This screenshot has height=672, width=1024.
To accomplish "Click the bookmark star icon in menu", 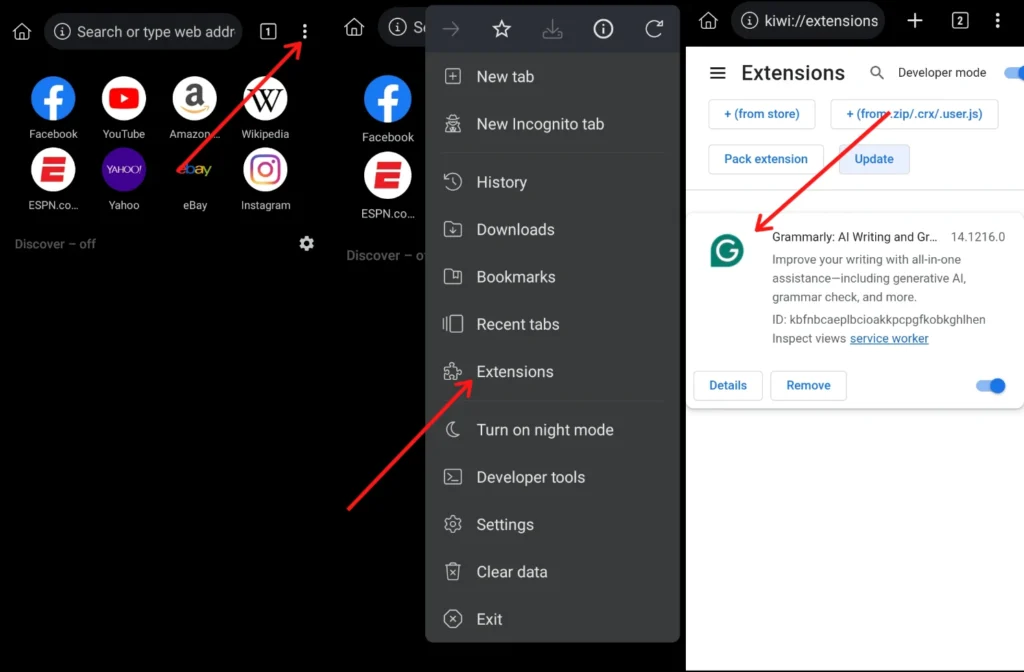I will [502, 29].
